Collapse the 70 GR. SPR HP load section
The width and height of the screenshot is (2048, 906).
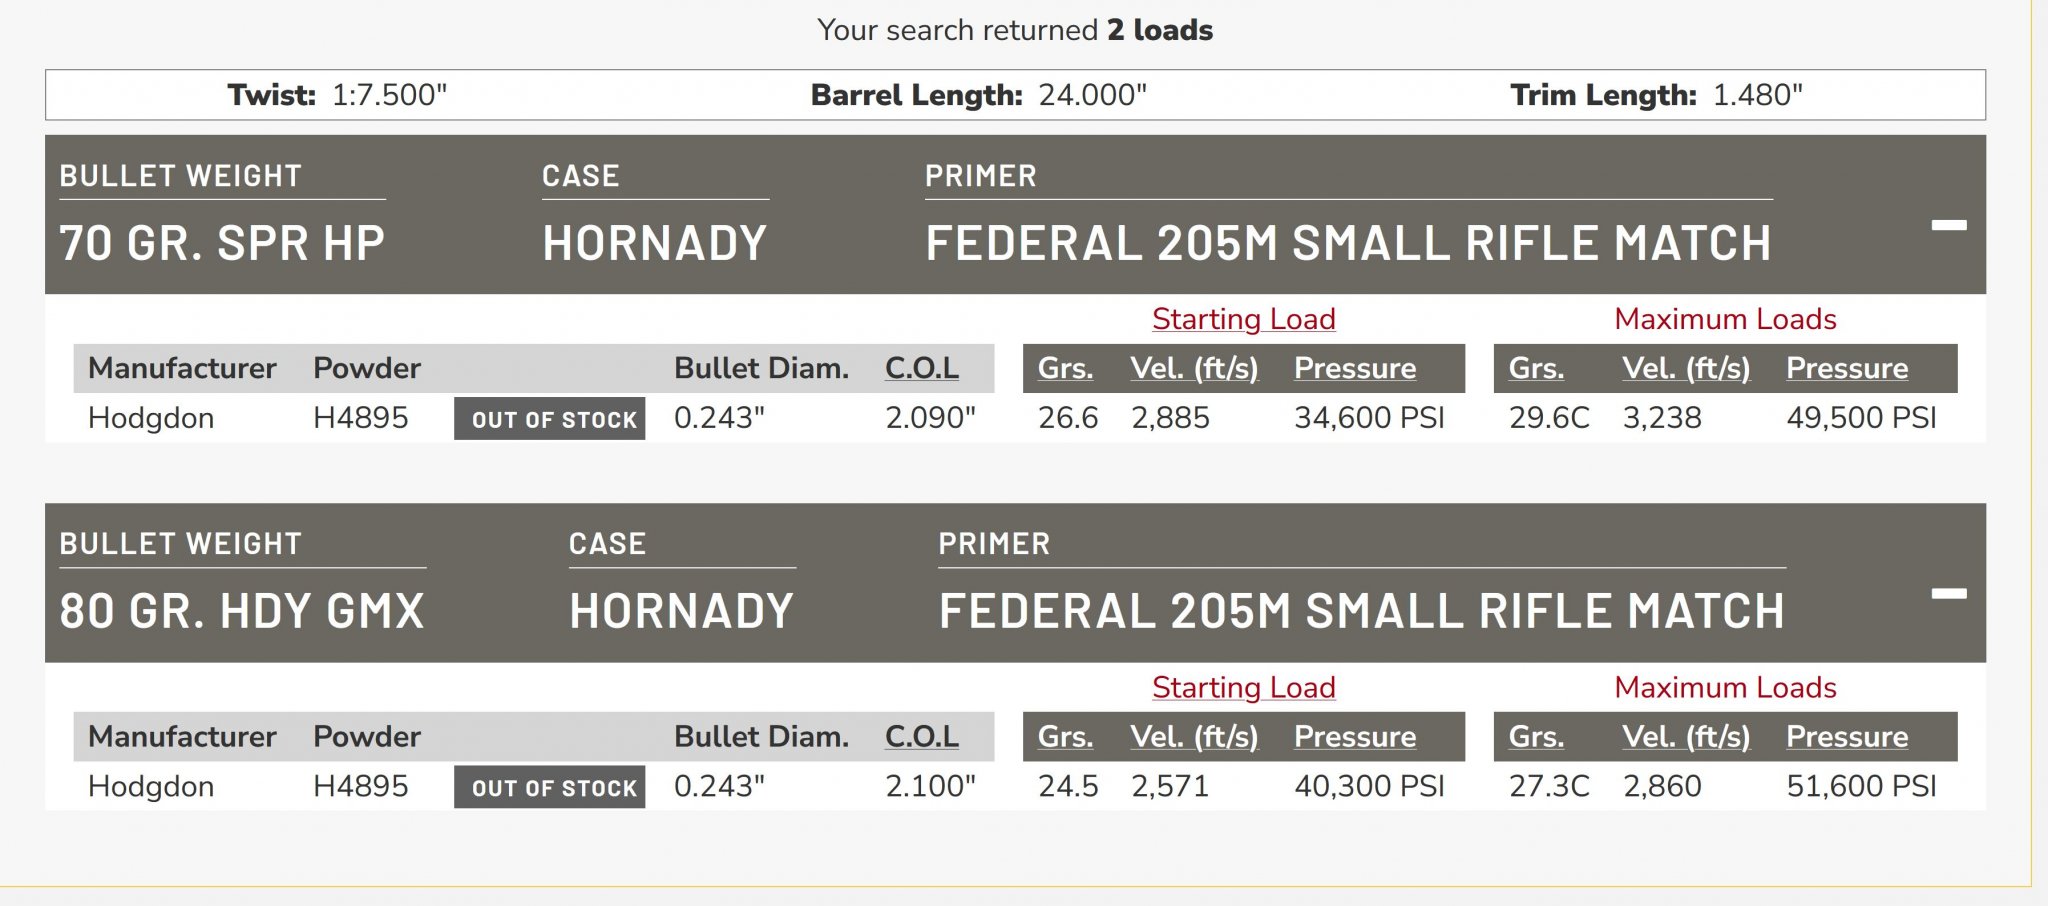[1948, 225]
